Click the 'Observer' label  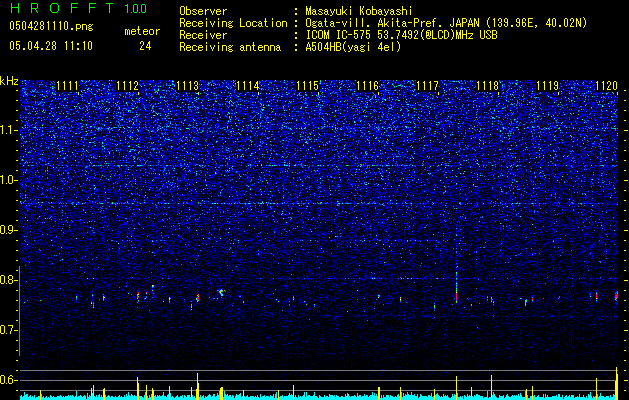point(203,11)
